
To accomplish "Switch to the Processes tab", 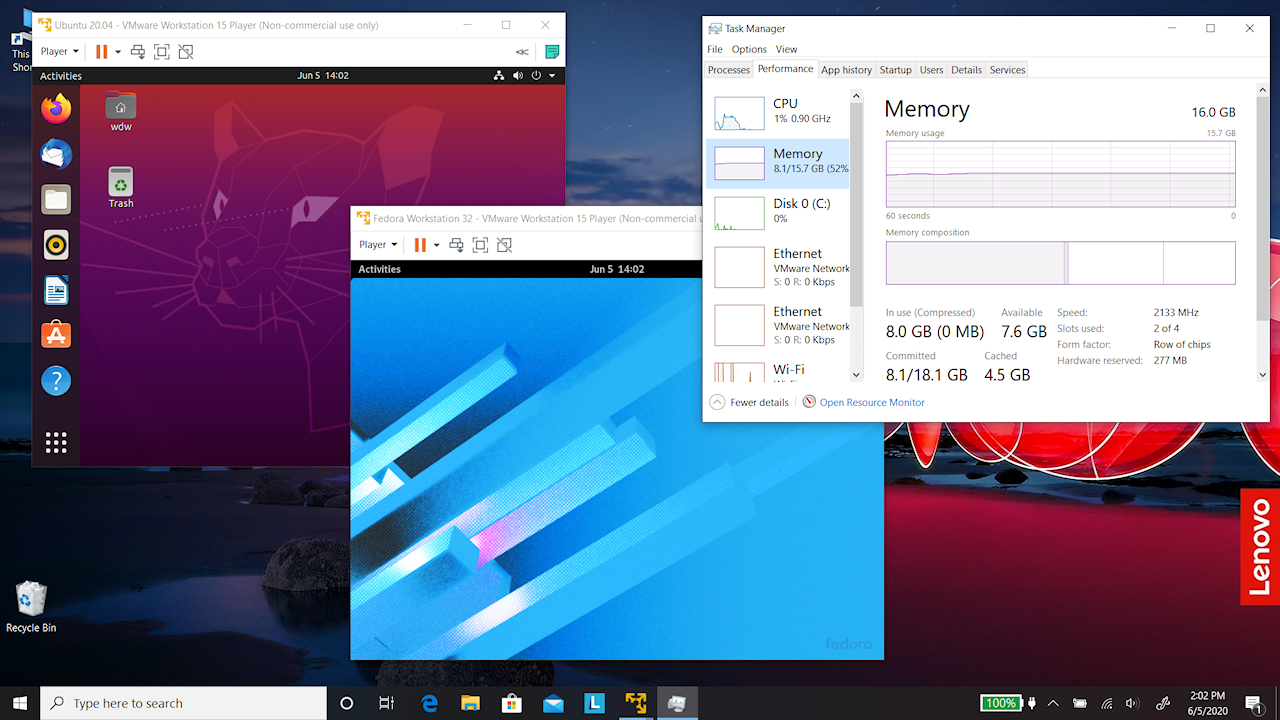I will coord(729,70).
